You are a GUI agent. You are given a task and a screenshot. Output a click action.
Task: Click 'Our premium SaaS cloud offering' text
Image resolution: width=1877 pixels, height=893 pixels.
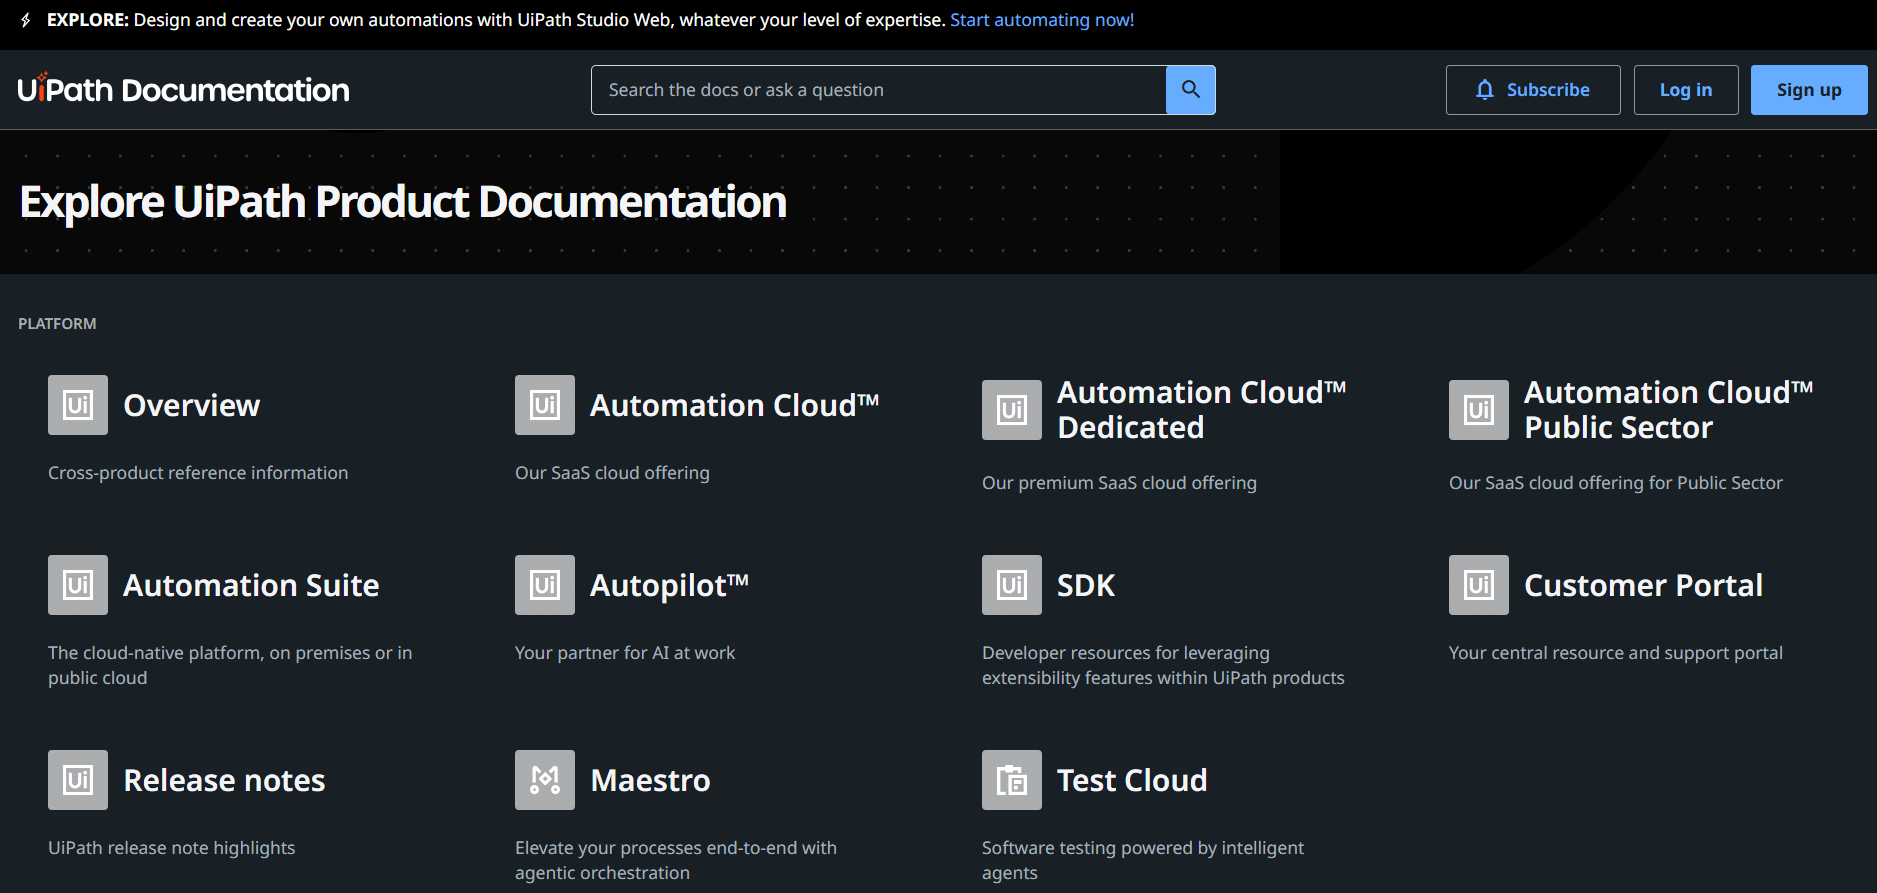coord(1119,483)
